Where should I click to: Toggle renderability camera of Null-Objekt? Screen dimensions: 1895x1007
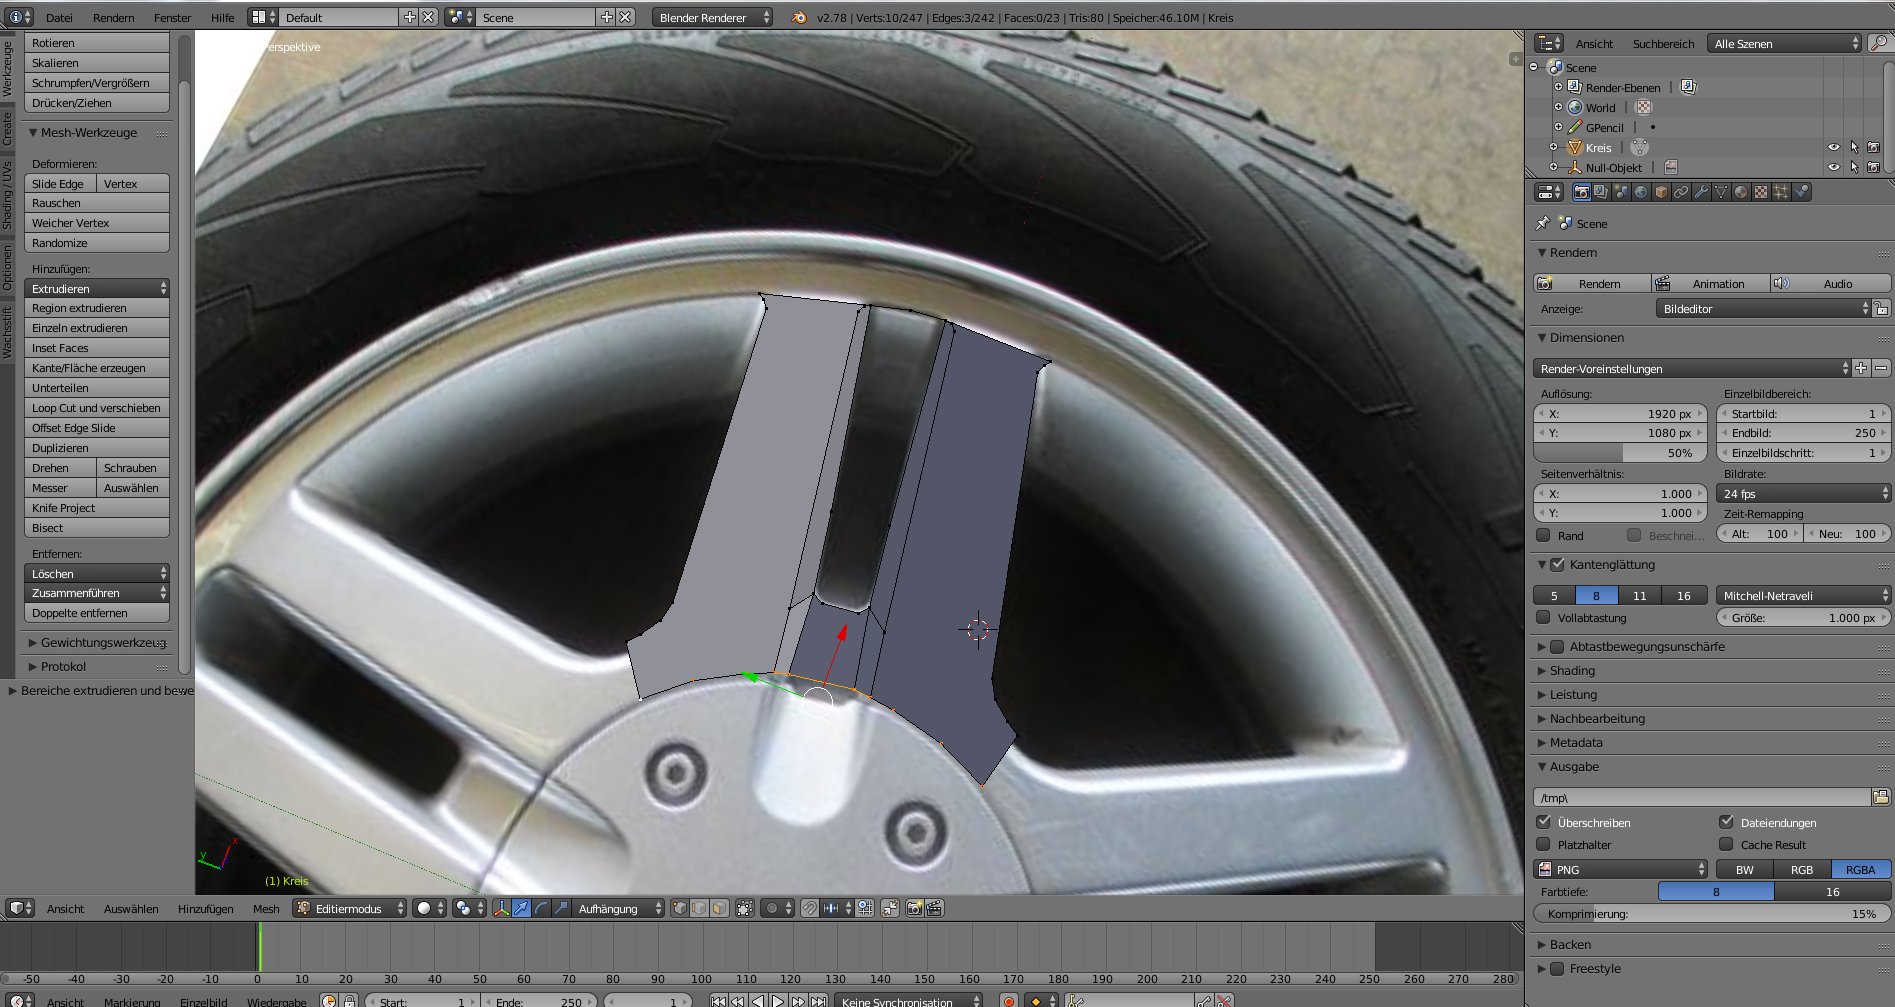tap(1874, 167)
